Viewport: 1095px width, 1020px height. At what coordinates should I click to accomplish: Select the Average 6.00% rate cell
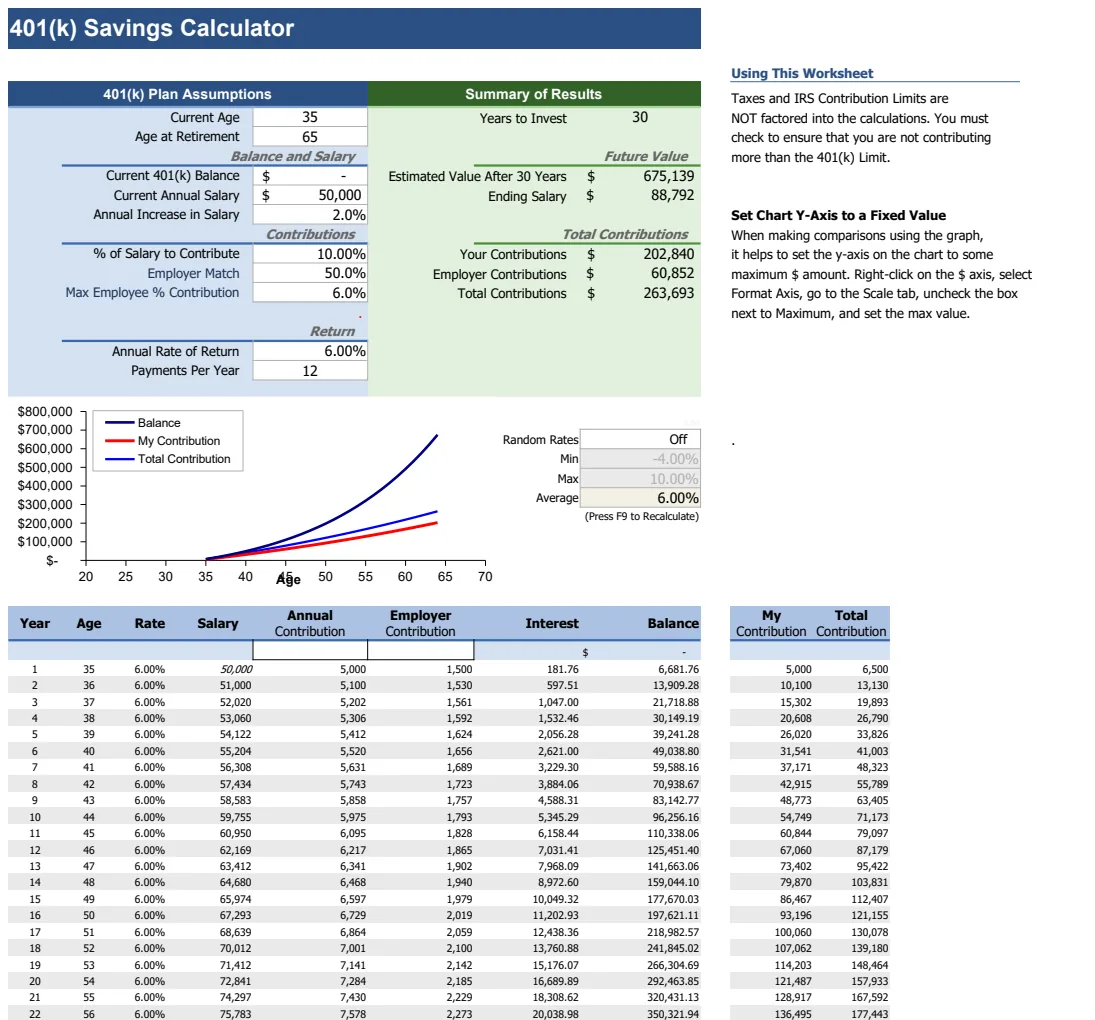[640, 498]
